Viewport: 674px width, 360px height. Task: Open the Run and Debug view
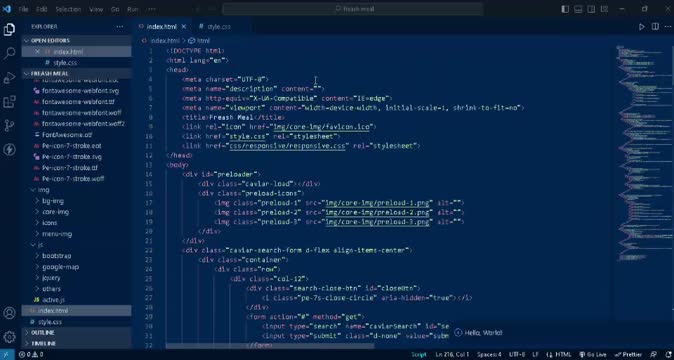click(9, 78)
